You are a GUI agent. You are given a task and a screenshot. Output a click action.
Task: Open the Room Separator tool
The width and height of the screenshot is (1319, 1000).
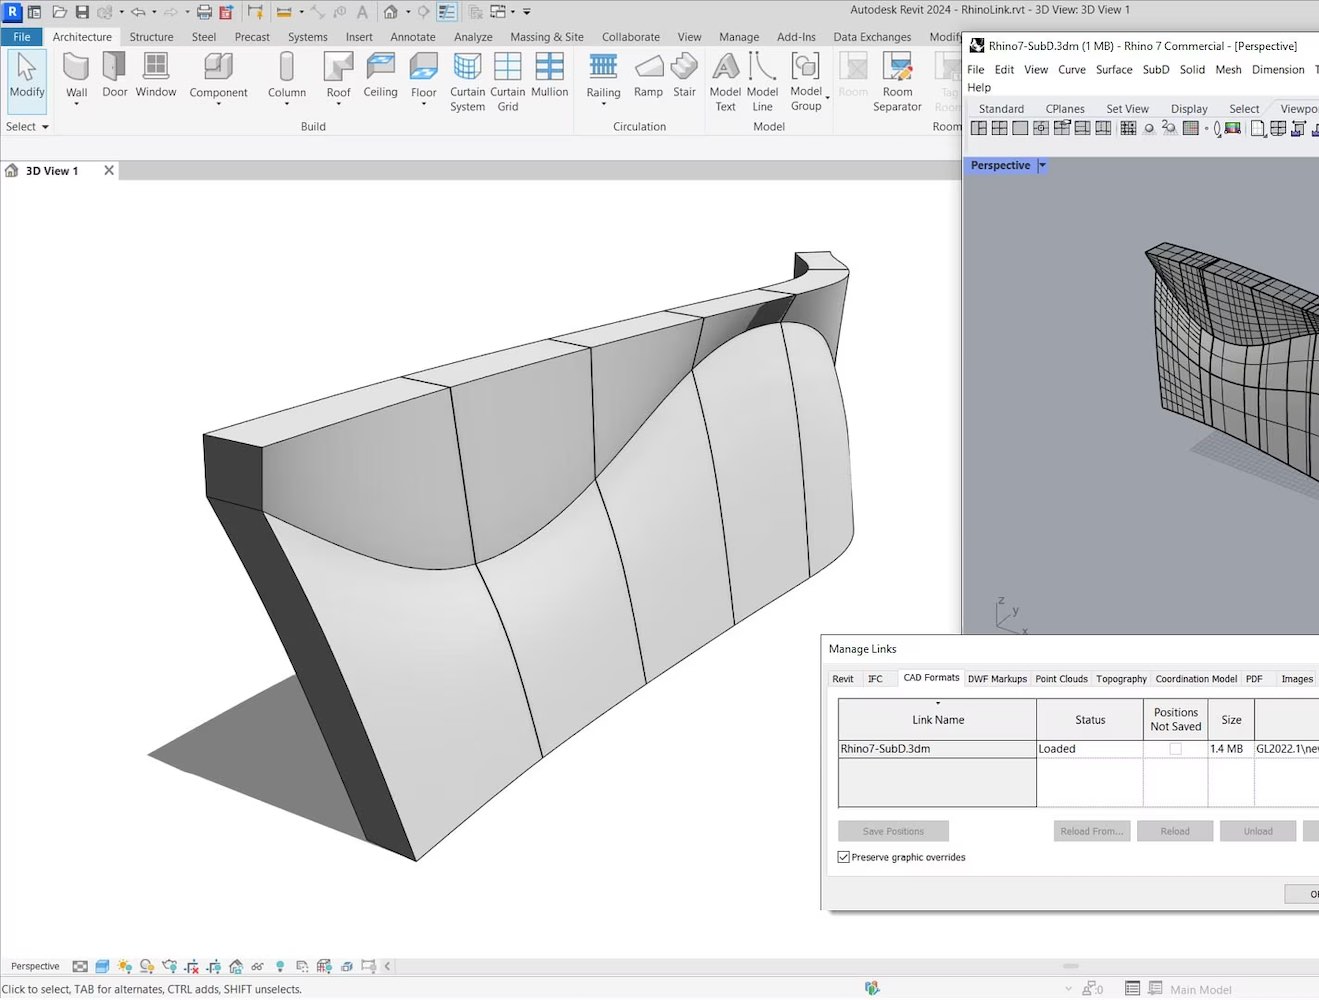[897, 82]
